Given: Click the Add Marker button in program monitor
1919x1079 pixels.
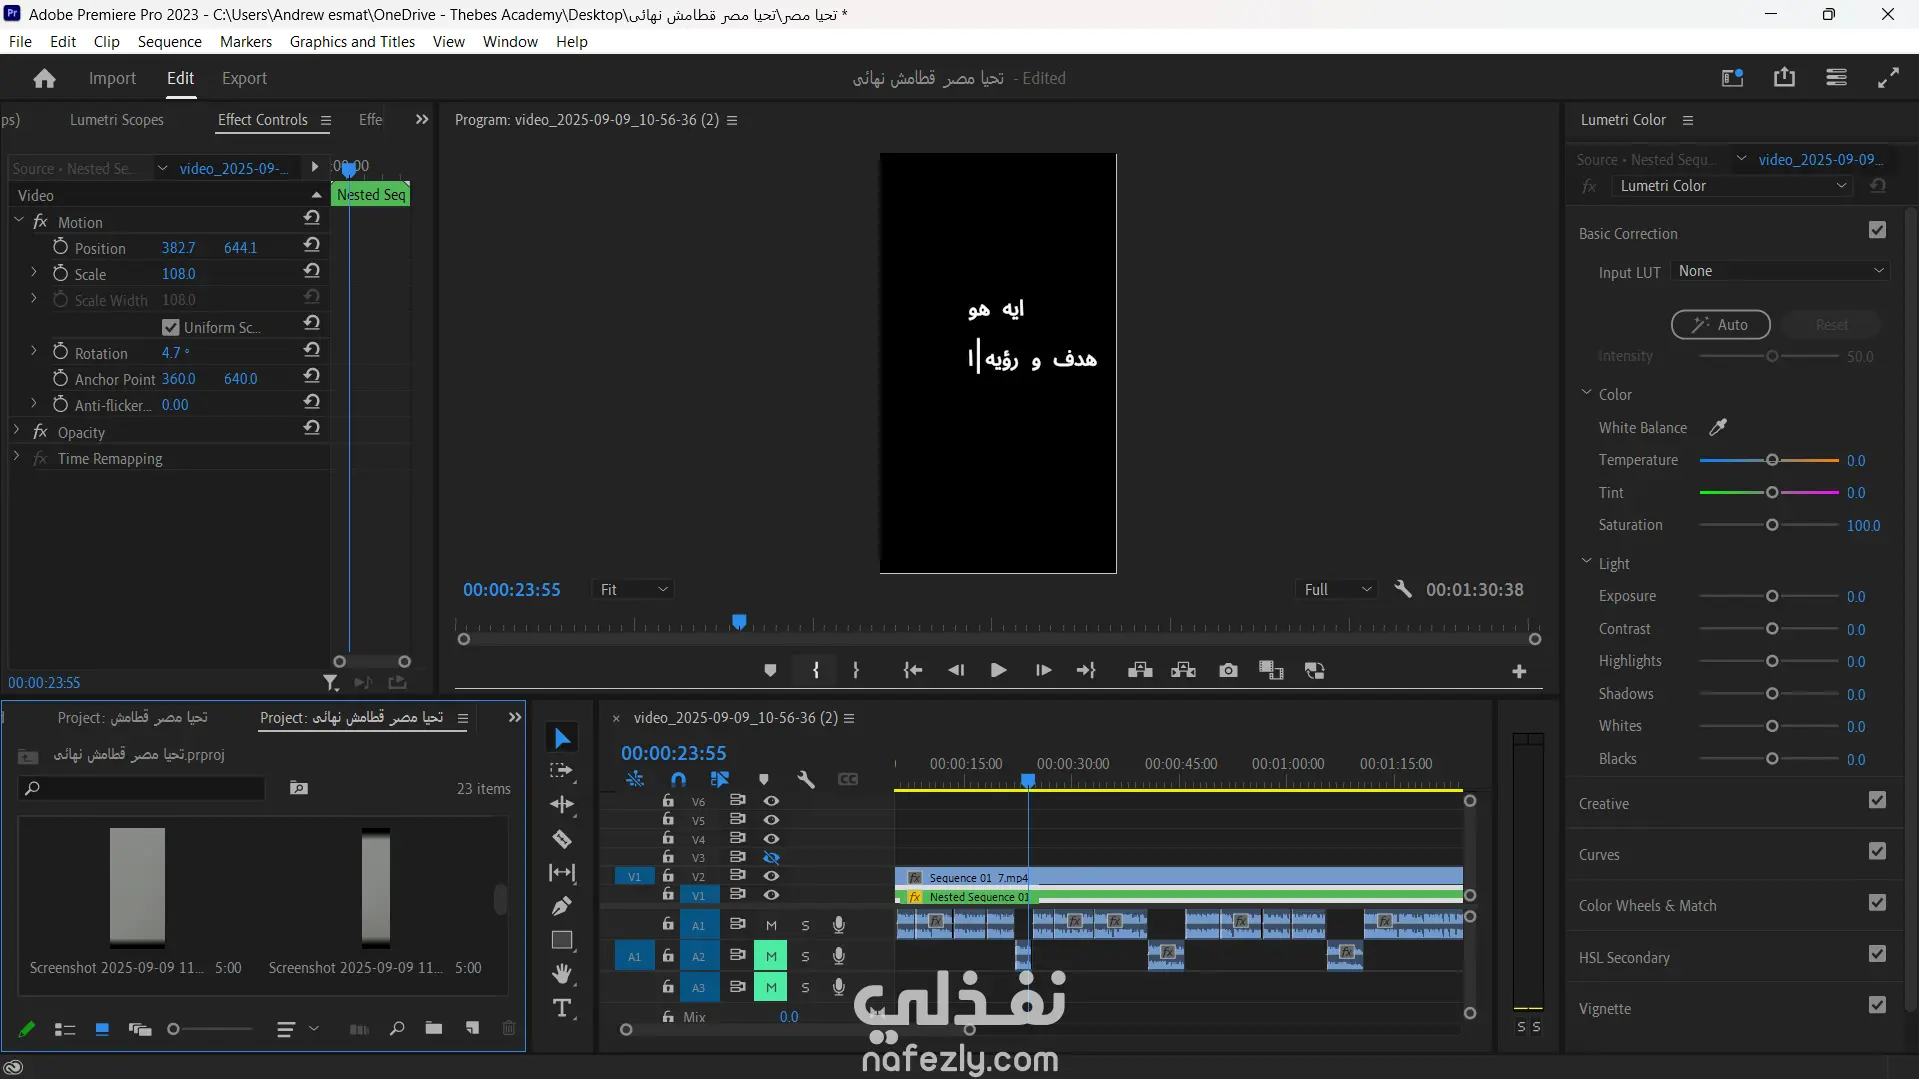Looking at the screenshot, I should (x=770, y=671).
